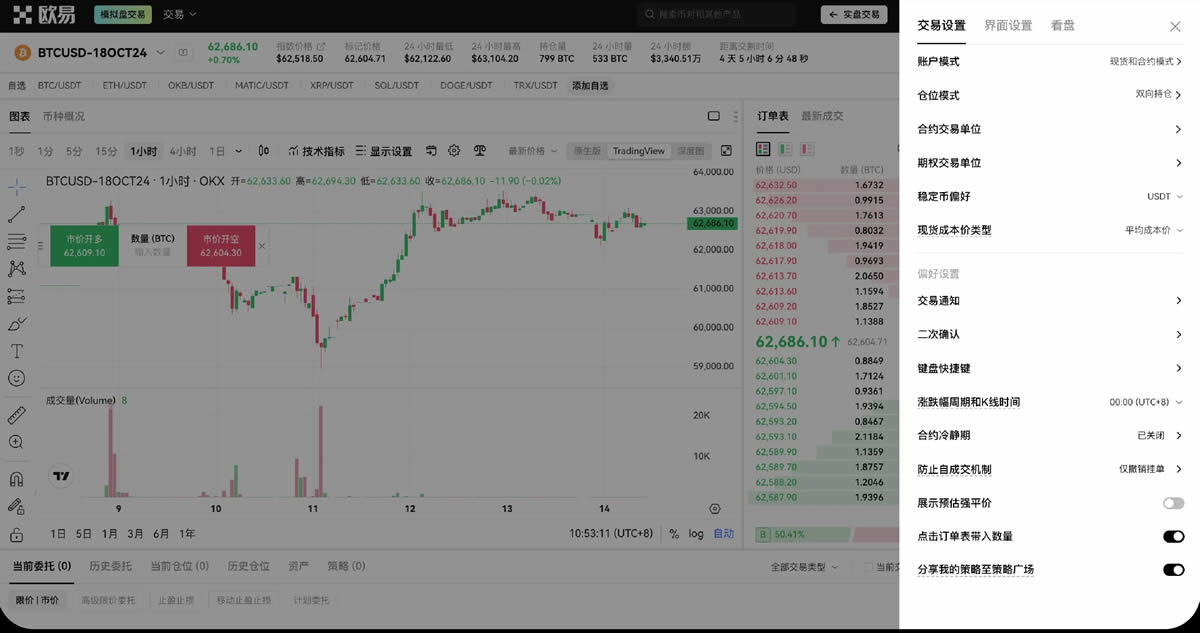Switch chart to 深度图 view
Image resolution: width=1200 pixels, height=633 pixels.
pyautogui.click(x=690, y=151)
